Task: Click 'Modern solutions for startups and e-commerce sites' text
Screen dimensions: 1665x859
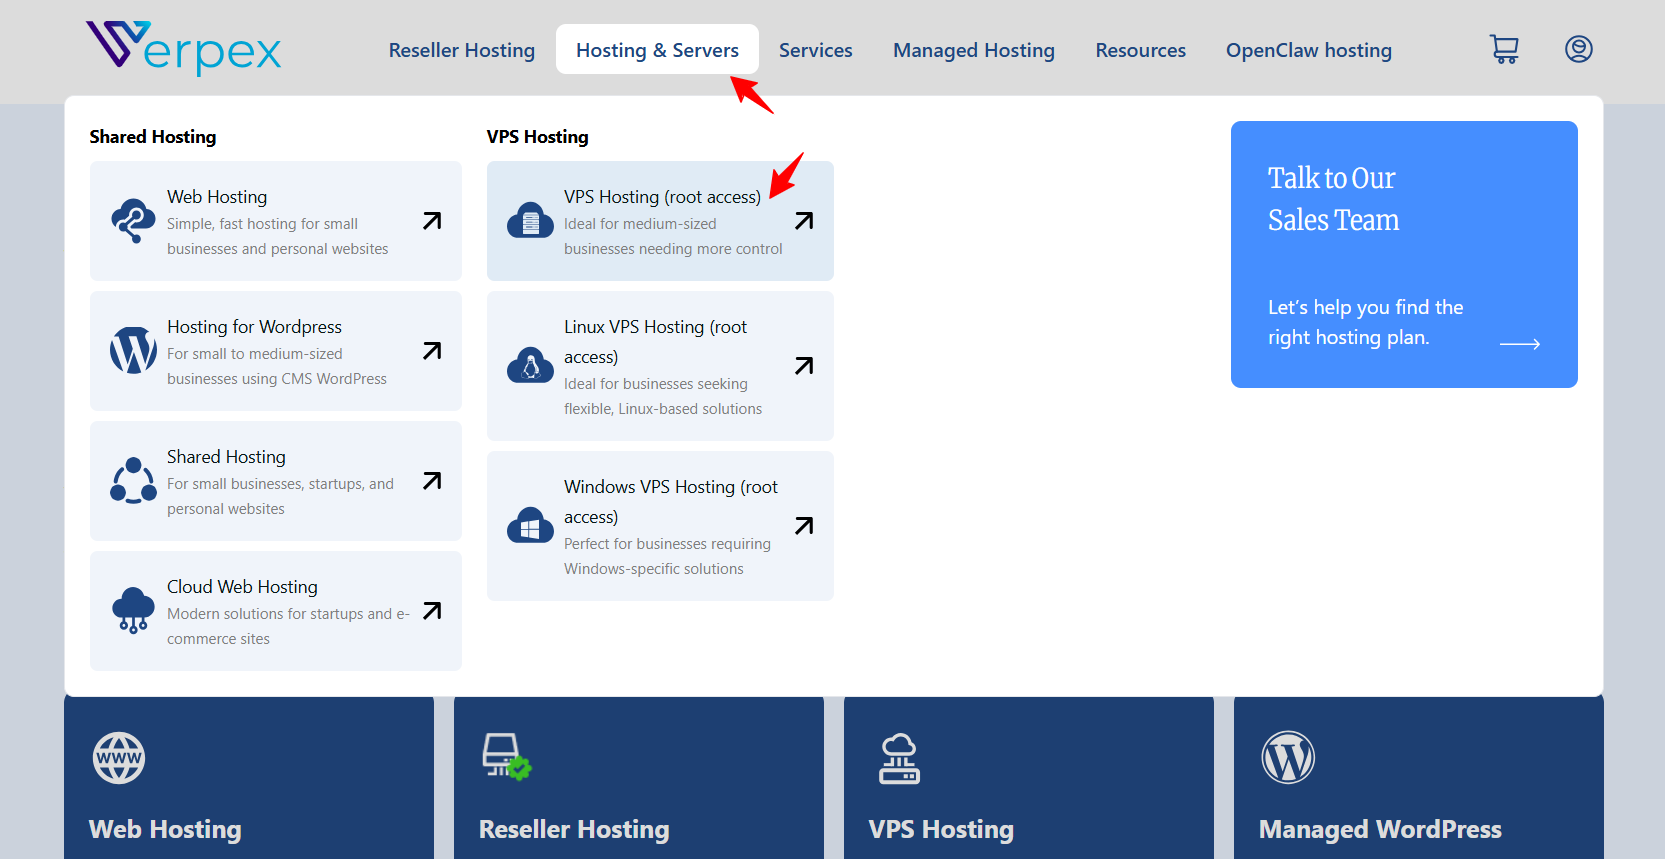Action: (288, 626)
